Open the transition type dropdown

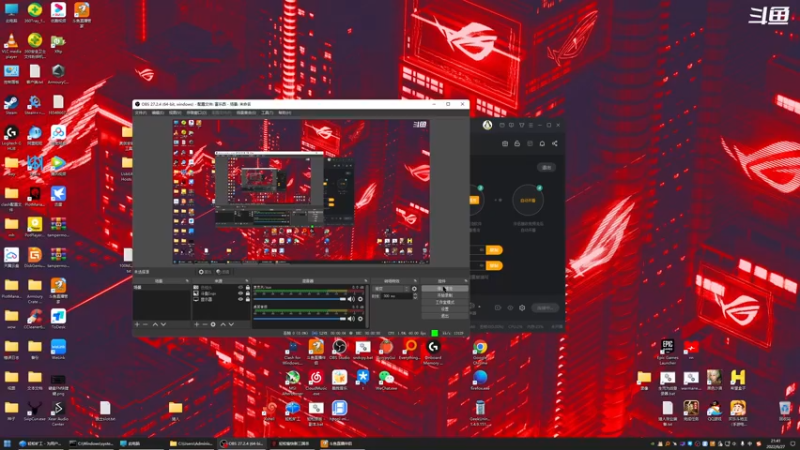coord(391,289)
